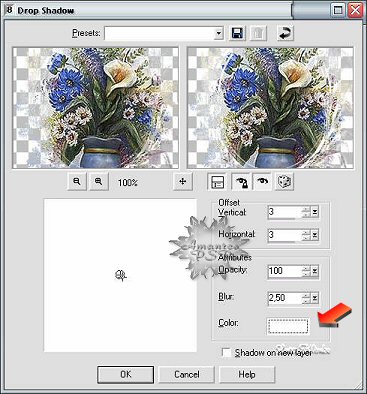Click the Blur spinner arrows
The width and height of the screenshot is (367, 394).
point(306,298)
